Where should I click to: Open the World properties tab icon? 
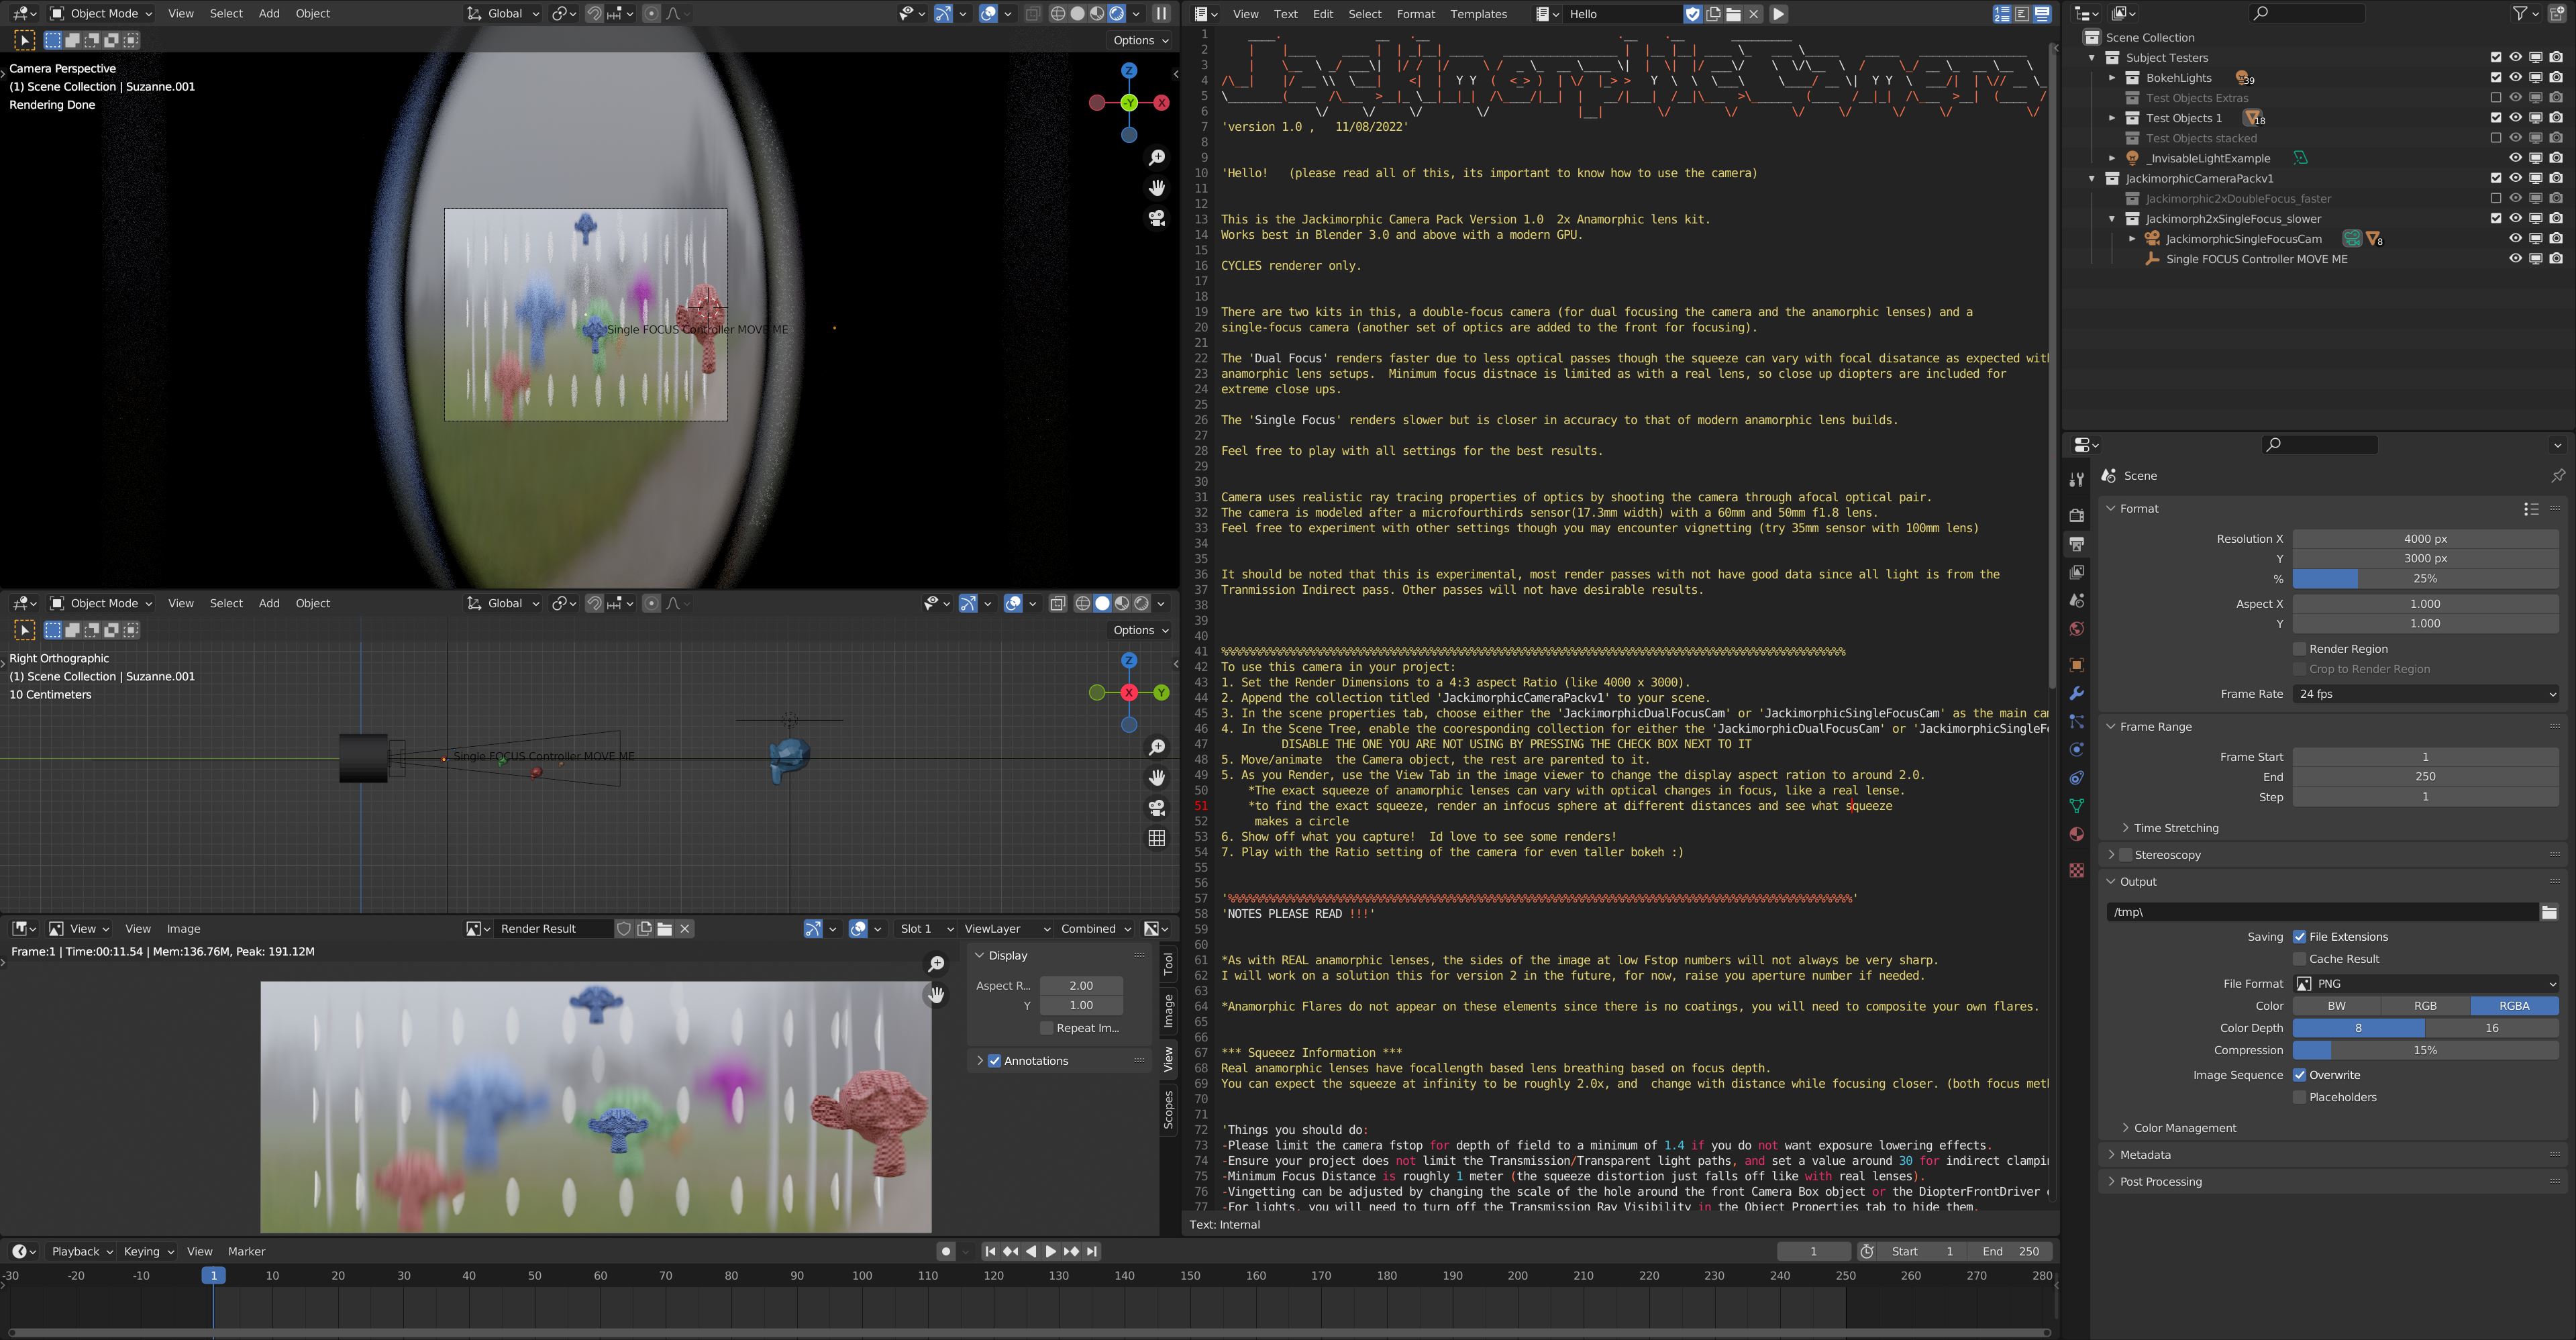[x=2077, y=629]
